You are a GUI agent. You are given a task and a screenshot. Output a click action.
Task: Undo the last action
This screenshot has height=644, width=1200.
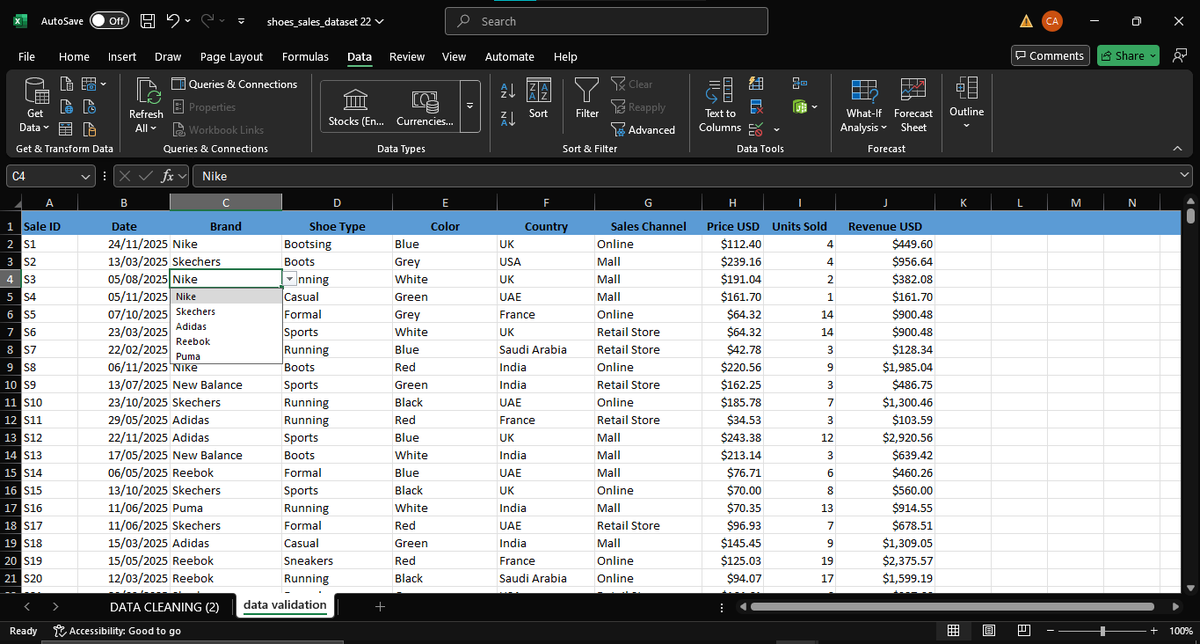coord(174,20)
